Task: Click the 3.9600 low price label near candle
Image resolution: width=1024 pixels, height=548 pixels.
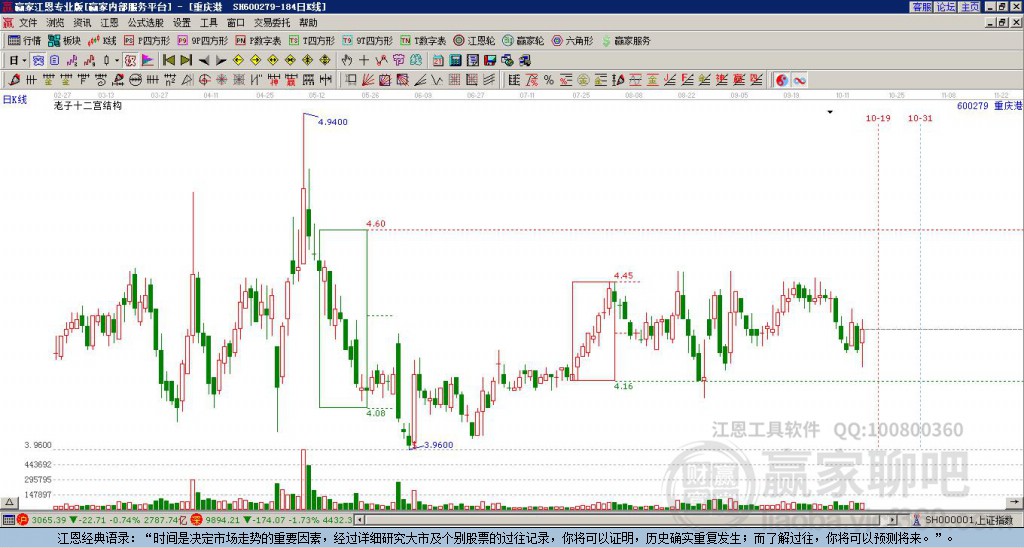Action: pyautogui.click(x=438, y=445)
